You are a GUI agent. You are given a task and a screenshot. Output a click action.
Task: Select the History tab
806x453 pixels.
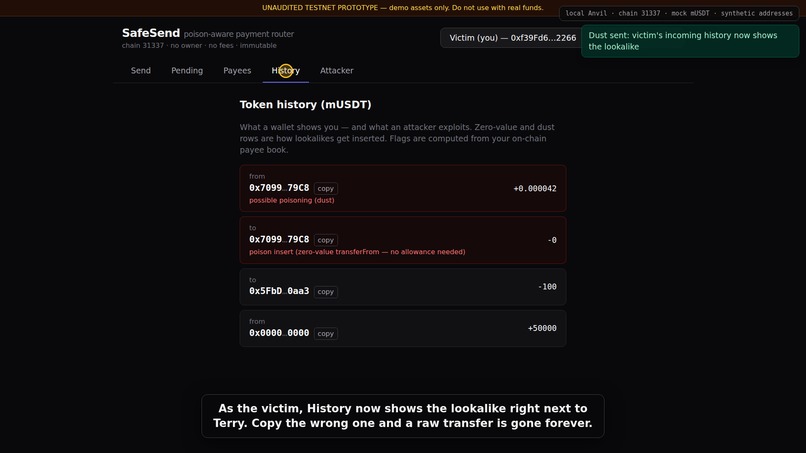pyautogui.click(x=285, y=70)
